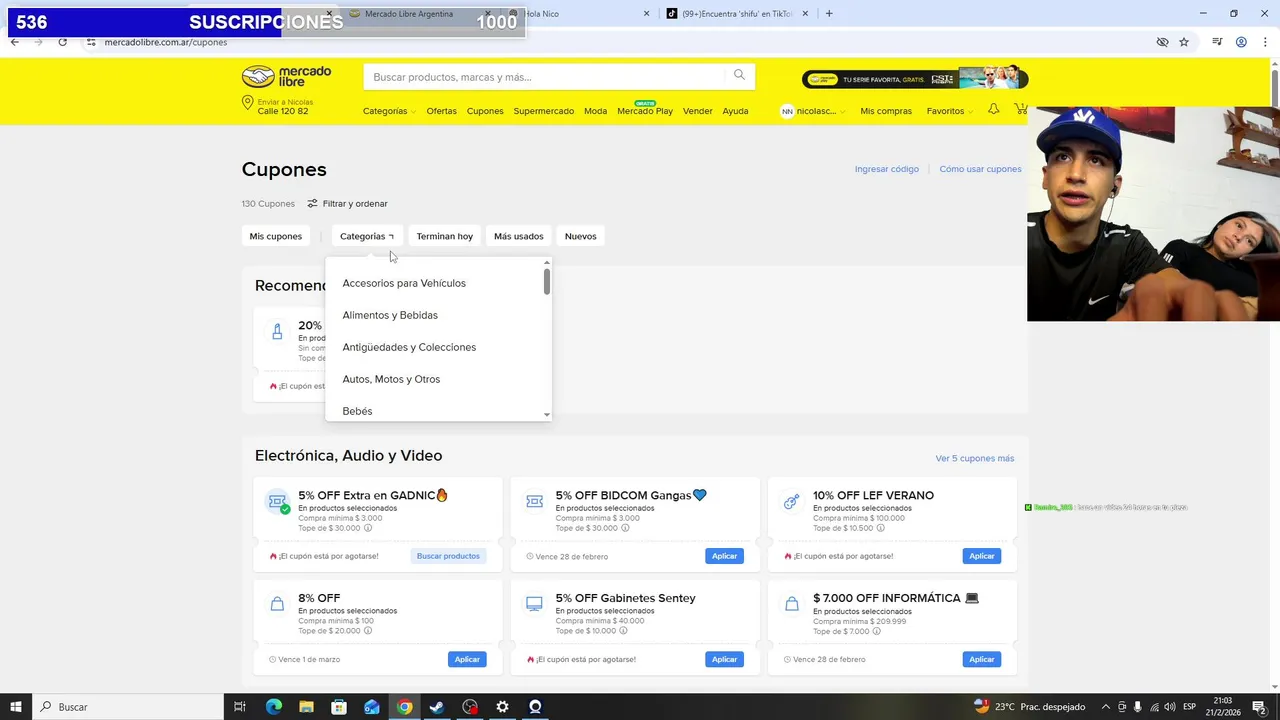This screenshot has height=720, width=1280.
Task: Select Bebés category
Action: [x=357, y=410]
